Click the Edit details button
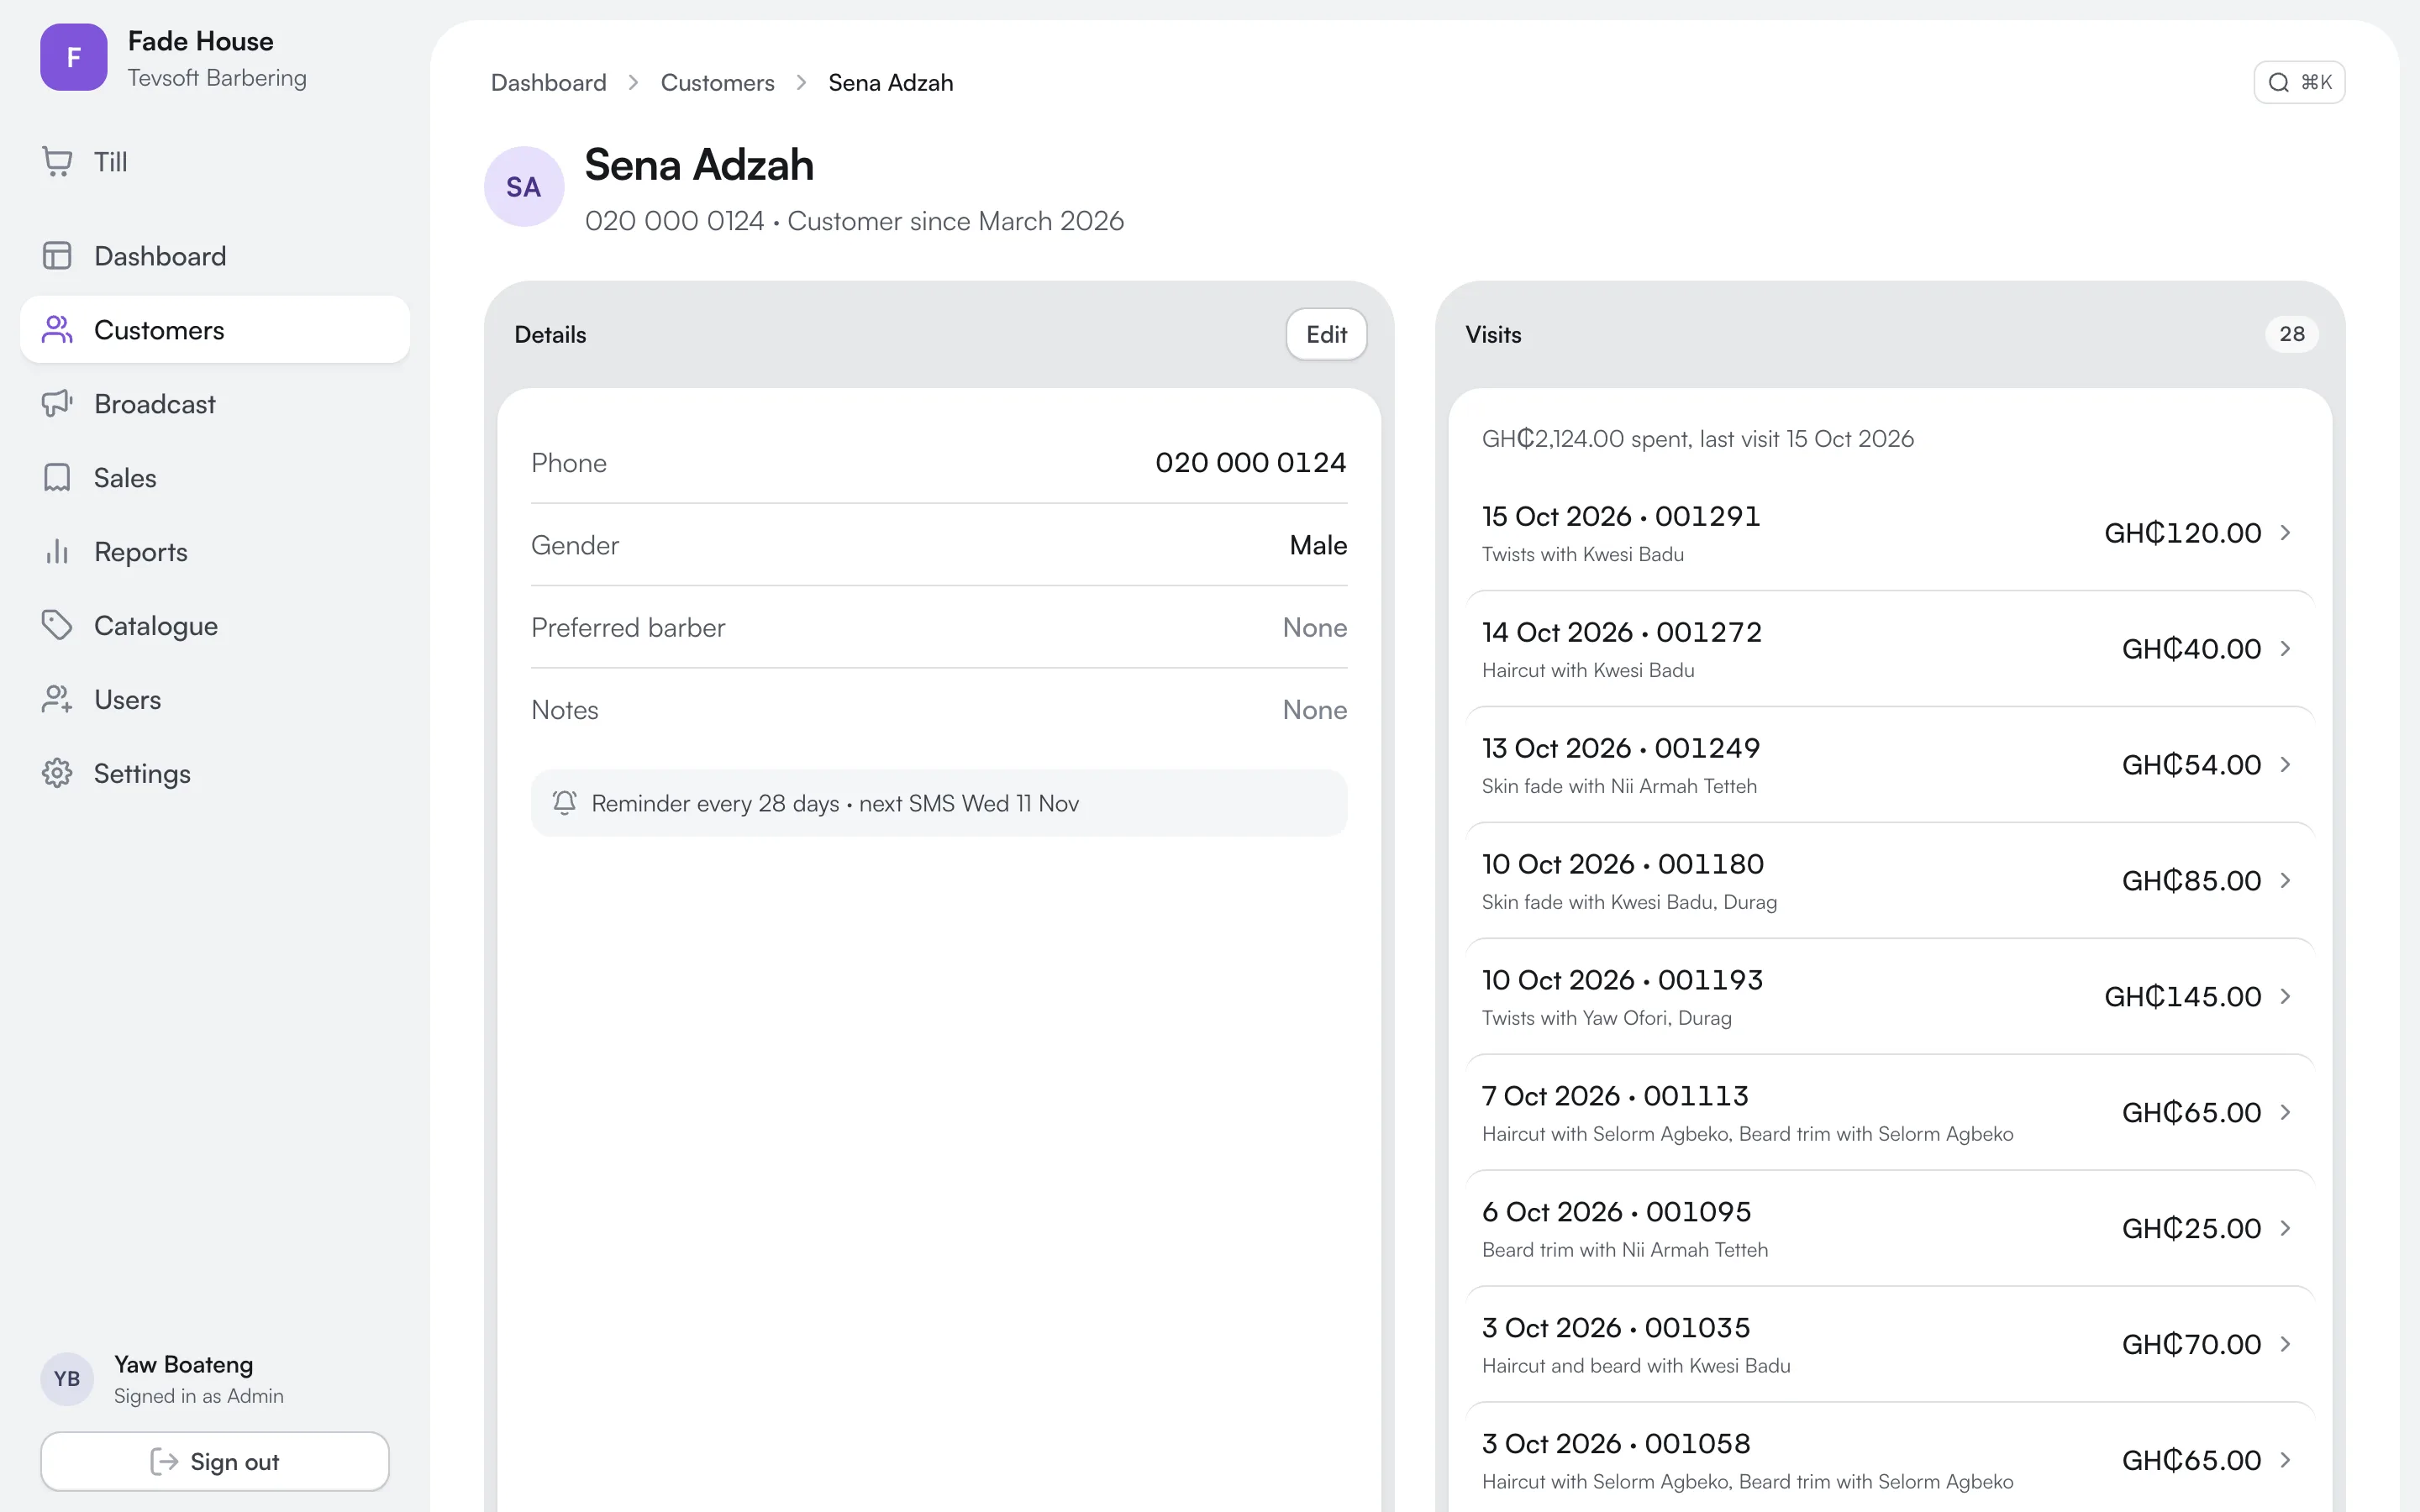 click(1326, 335)
